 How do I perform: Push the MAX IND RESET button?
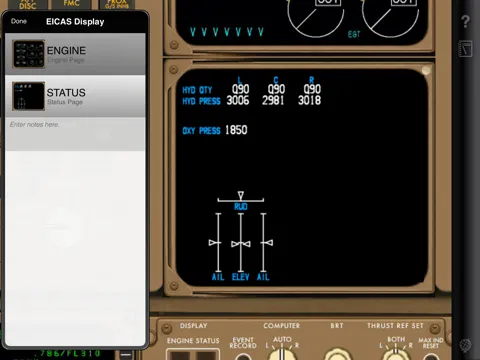431,357
